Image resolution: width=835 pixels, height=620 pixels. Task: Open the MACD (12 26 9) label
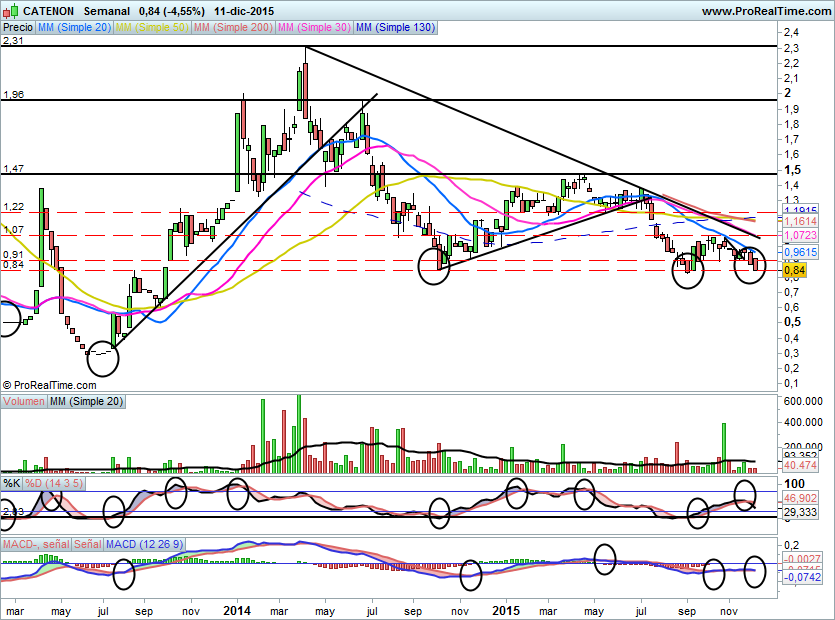(x=144, y=544)
